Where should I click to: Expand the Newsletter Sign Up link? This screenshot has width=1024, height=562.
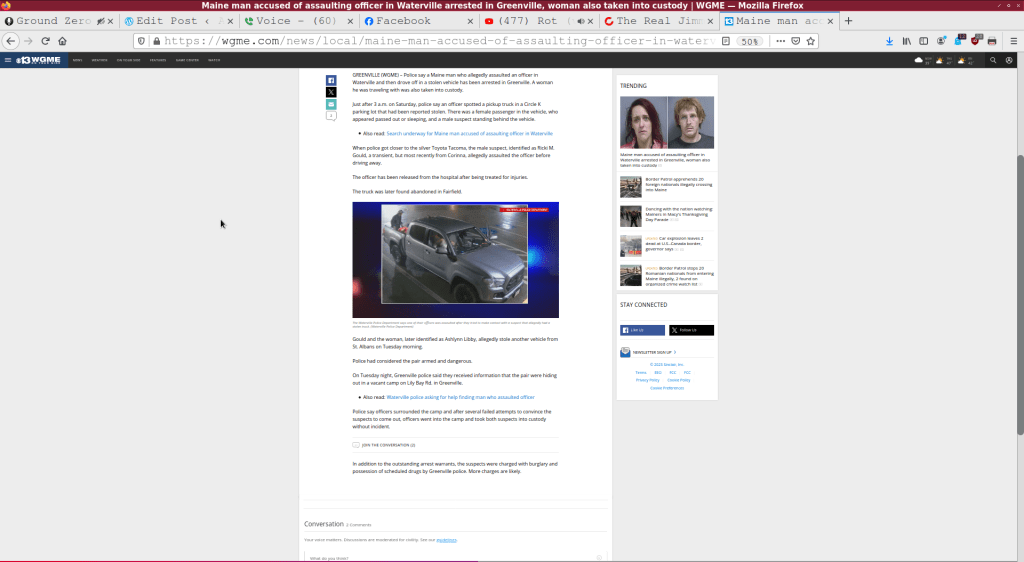(654, 352)
